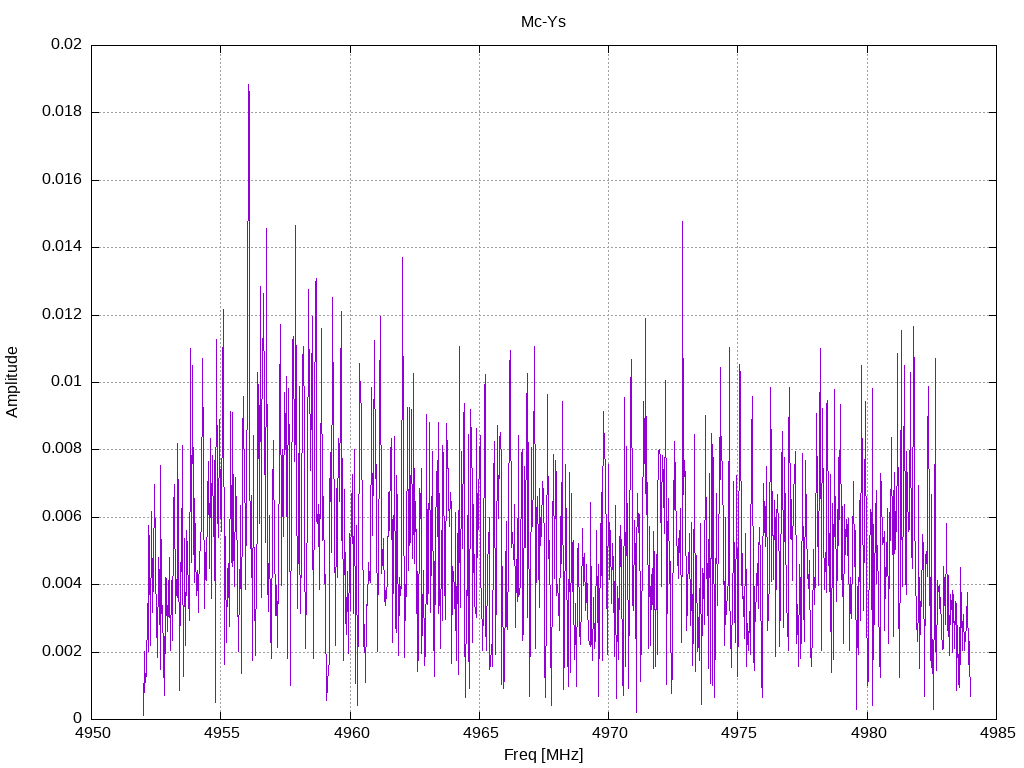Click the x-axis tick label 4985

(x=997, y=733)
